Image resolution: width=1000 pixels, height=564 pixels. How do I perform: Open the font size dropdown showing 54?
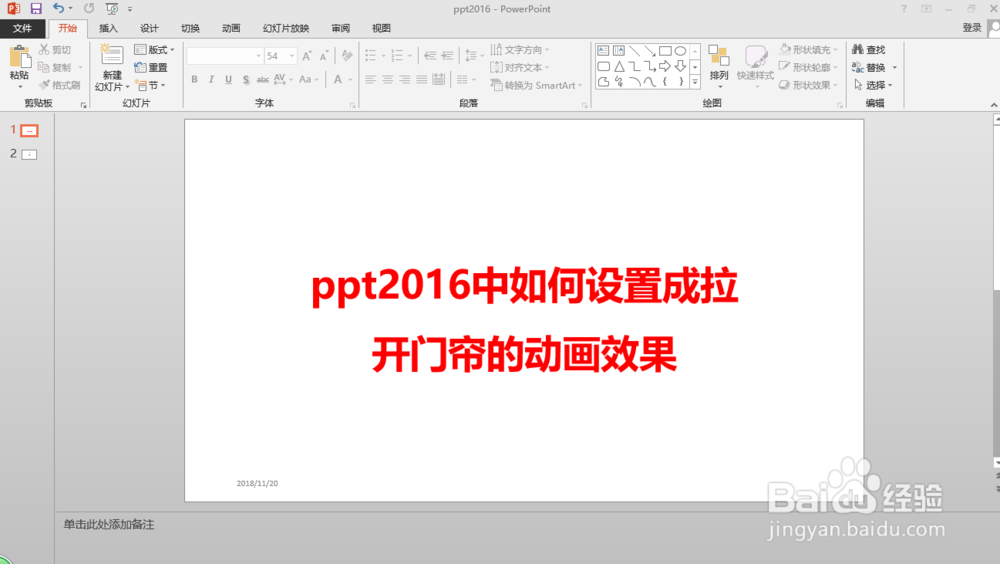tap(291, 56)
